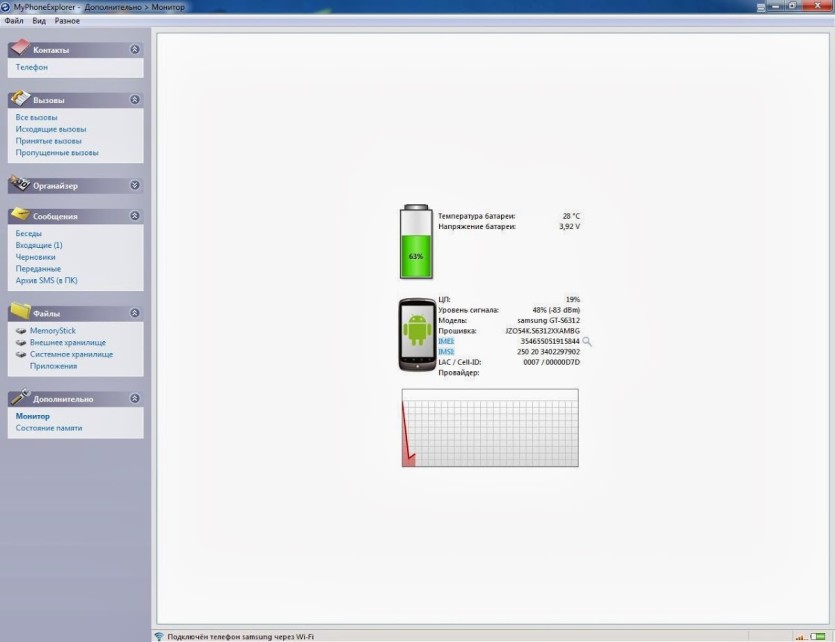Click the Android phone image
This screenshot has height=642, width=835.
[x=418, y=335]
